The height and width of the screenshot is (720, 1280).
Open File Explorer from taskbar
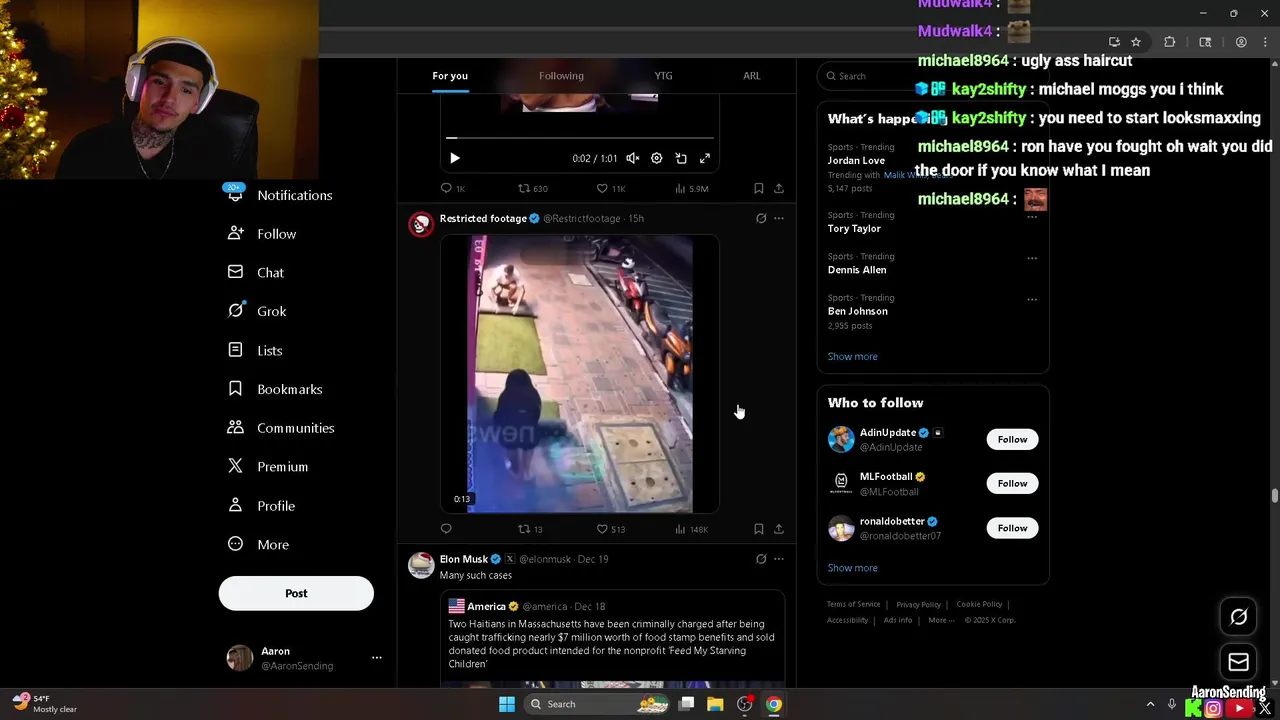click(x=715, y=704)
